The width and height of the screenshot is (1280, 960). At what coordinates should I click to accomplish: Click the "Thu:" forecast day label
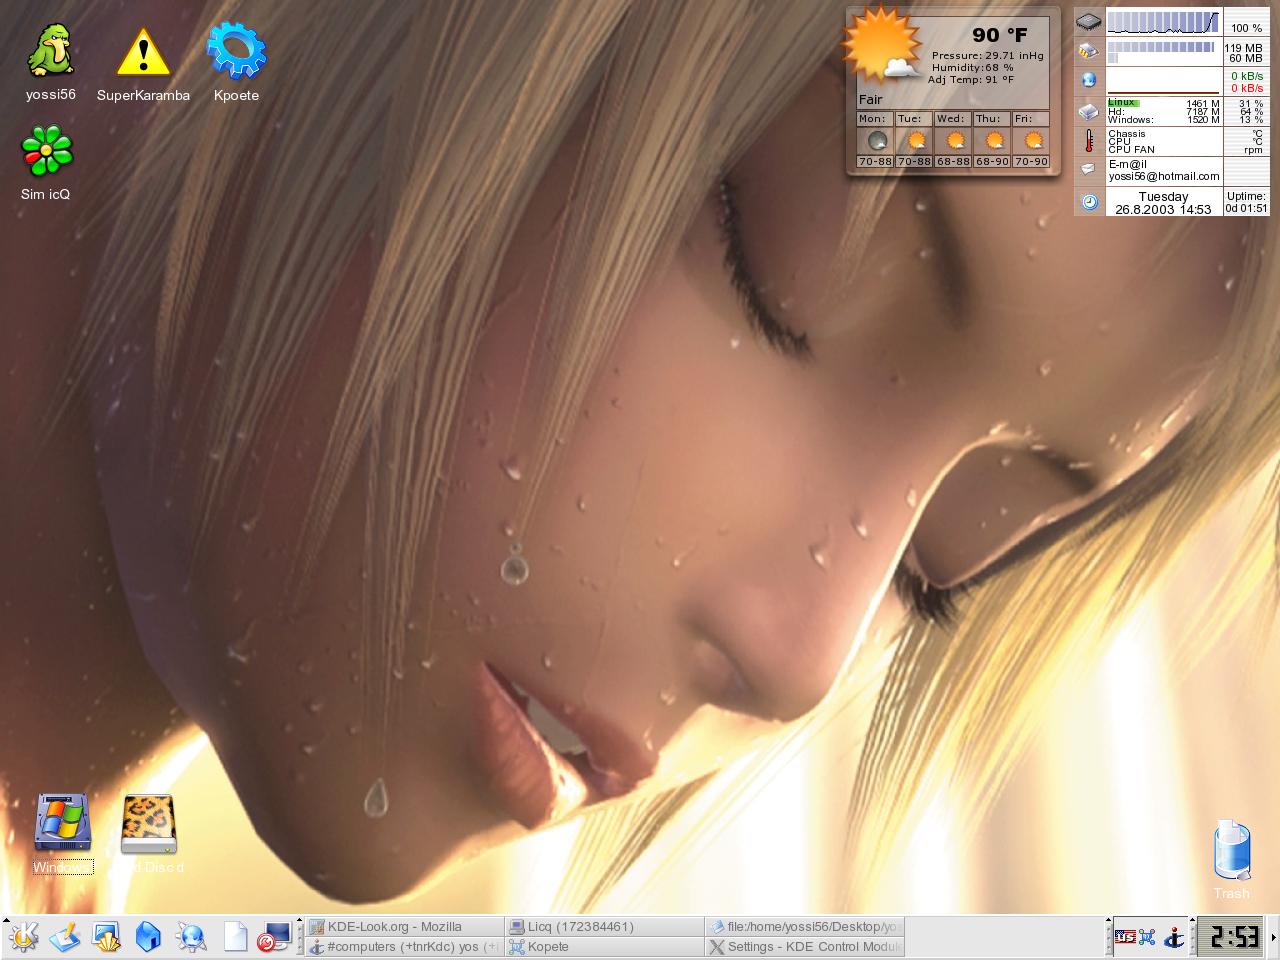988,118
